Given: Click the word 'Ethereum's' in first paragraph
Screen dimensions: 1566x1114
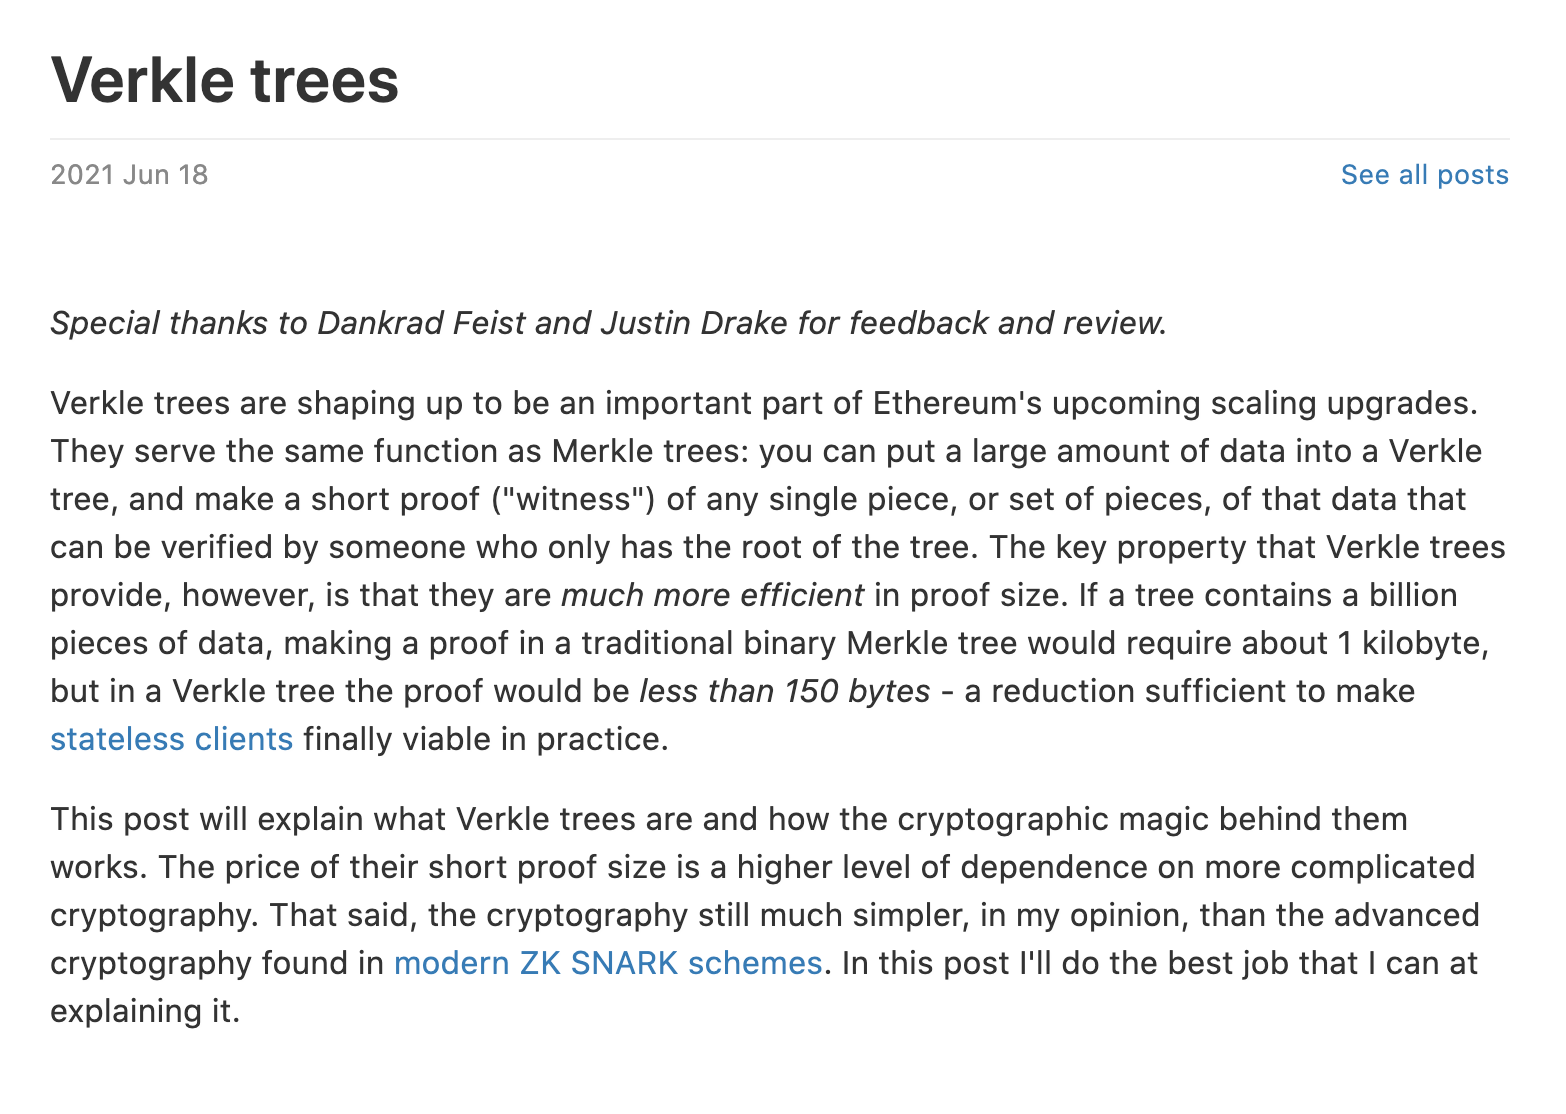Looking at the screenshot, I should tap(956, 403).
